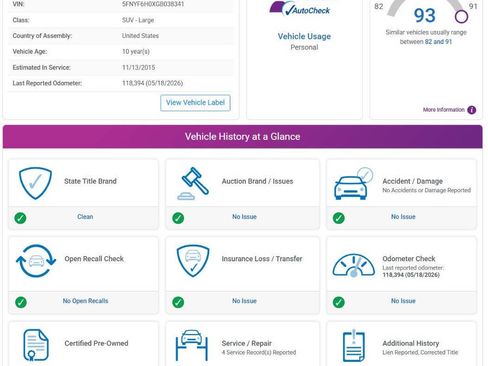The width and height of the screenshot is (488, 366).
Task: Click the 11/13/2015 in-service date
Action: click(x=138, y=67)
